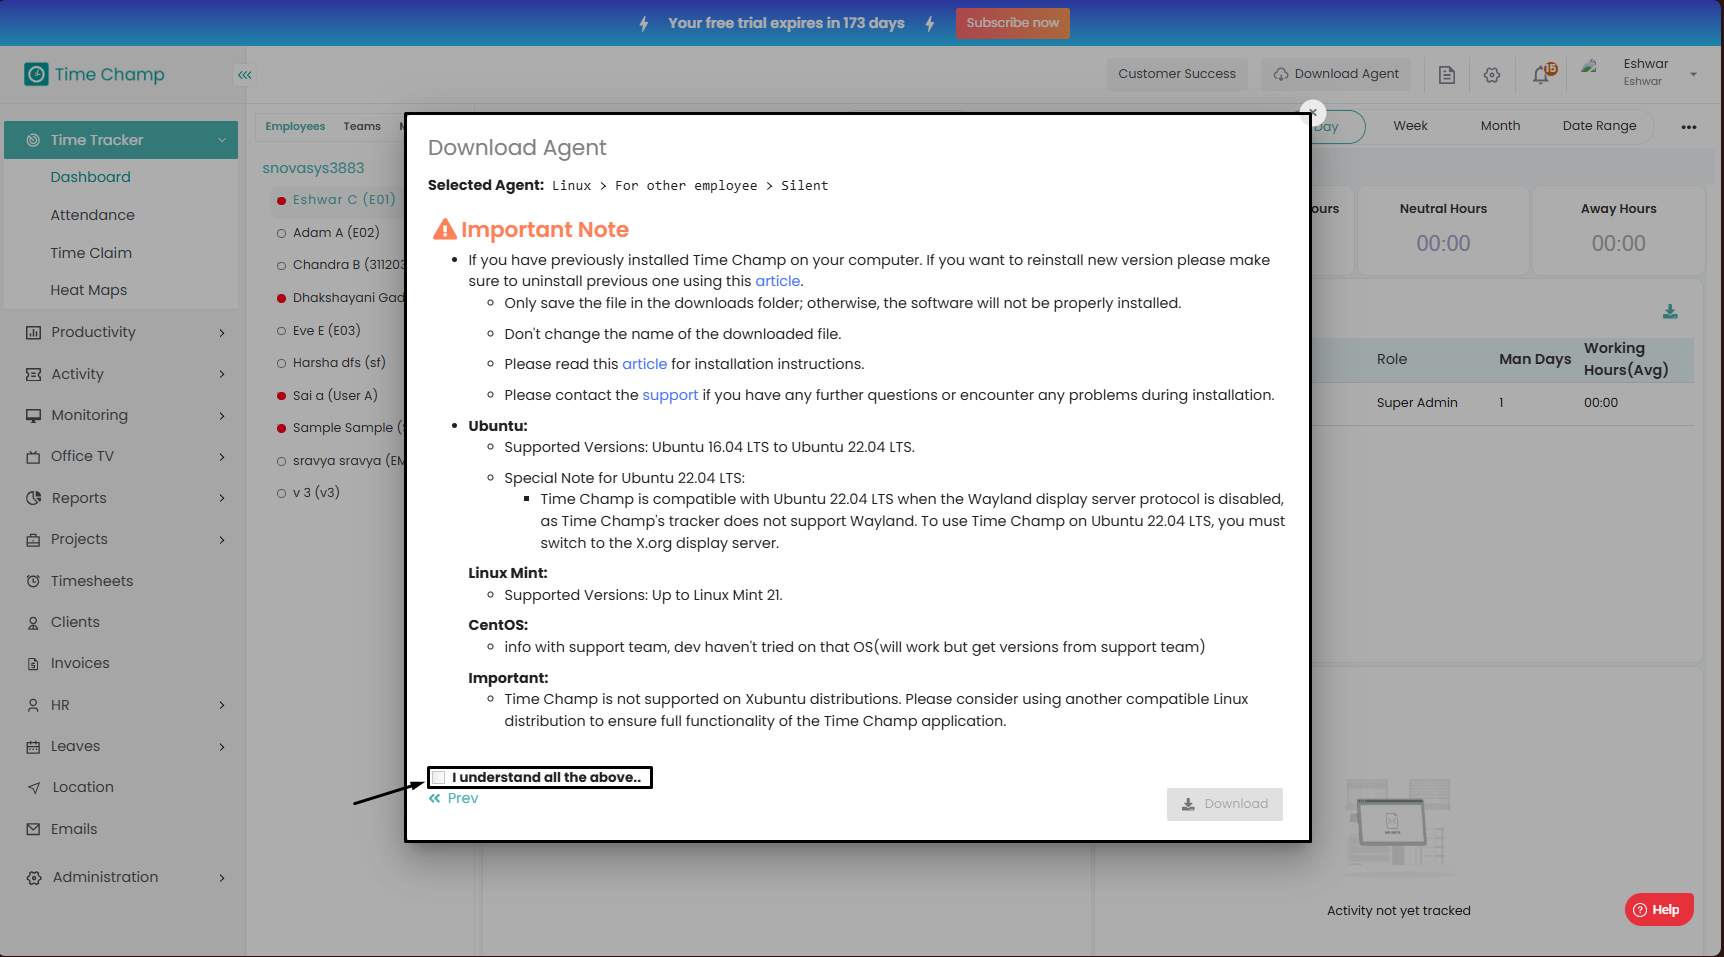Open the document icon in header

pyautogui.click(x=1446, y=75)
